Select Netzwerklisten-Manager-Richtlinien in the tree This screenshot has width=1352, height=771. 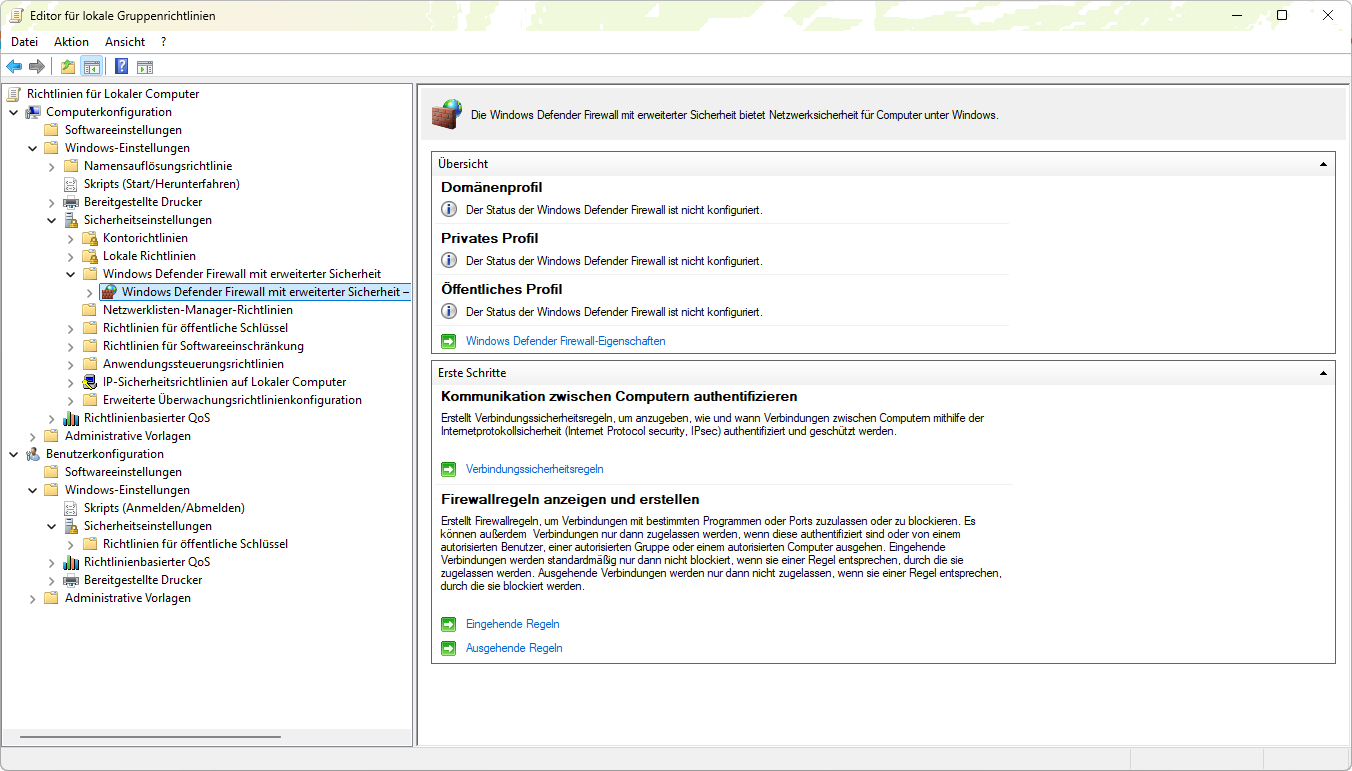[197, 310]
